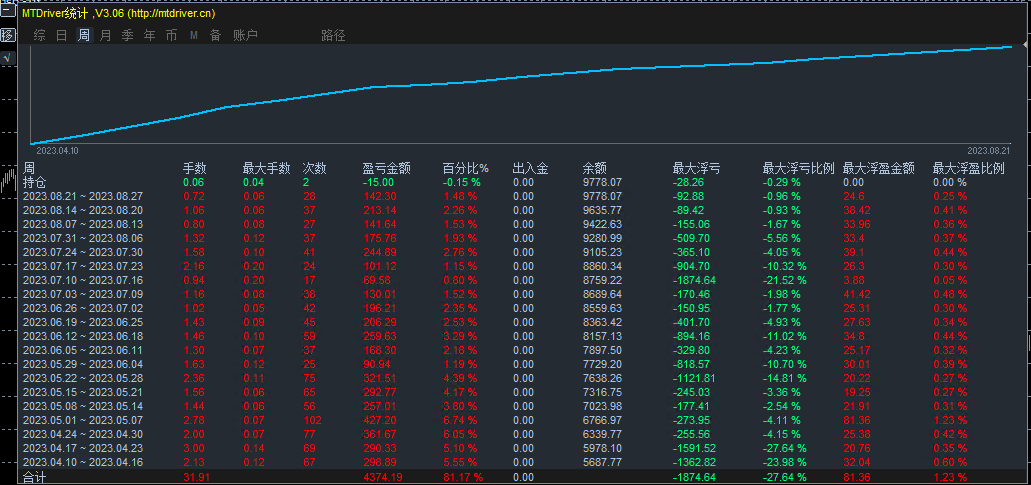
Task: Open the 综 overview statistics tab
Action: tap(39, 35)
